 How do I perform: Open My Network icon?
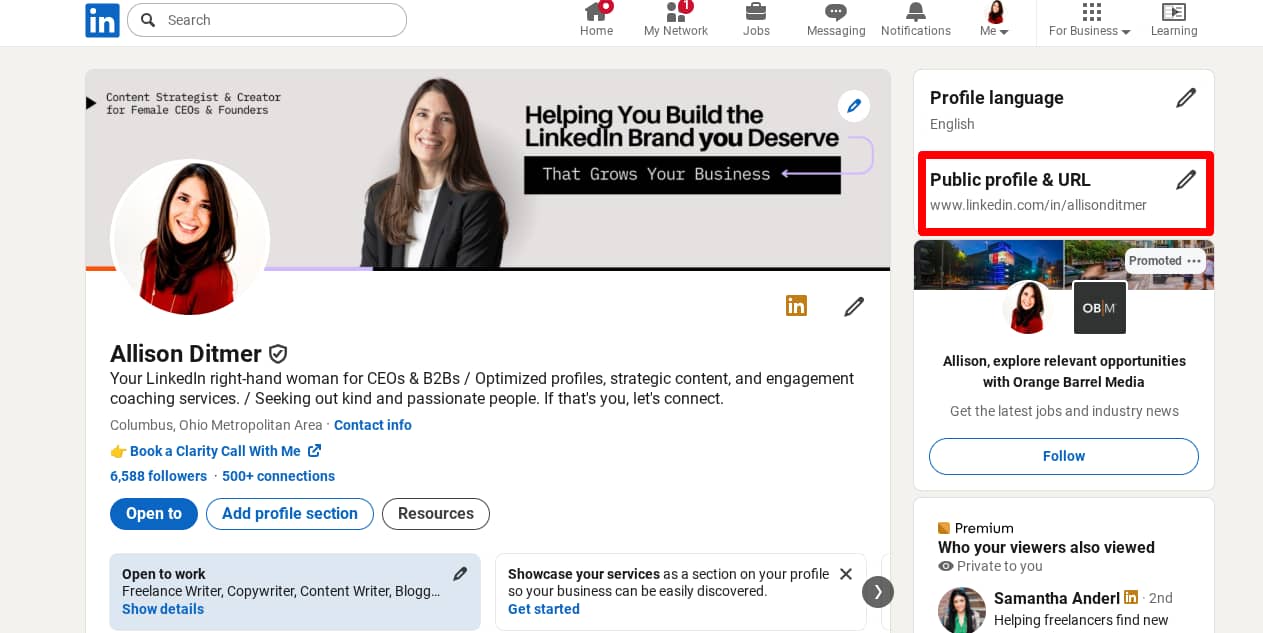(x=675, y=13)
